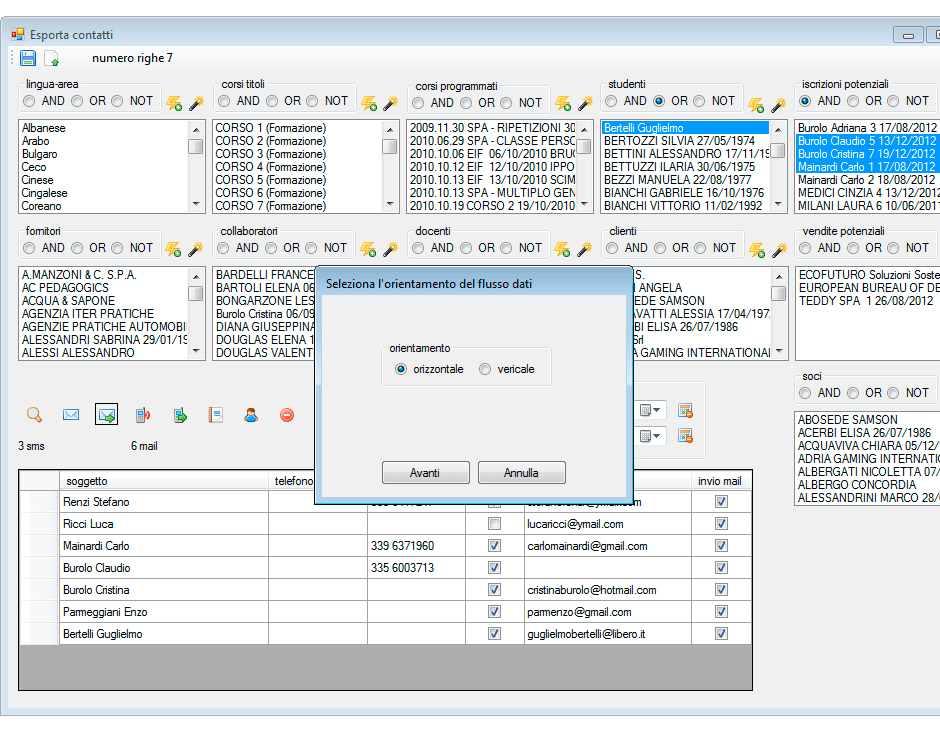Click the up arrow of corsi titoli list scrollbar

pos(390,129)
